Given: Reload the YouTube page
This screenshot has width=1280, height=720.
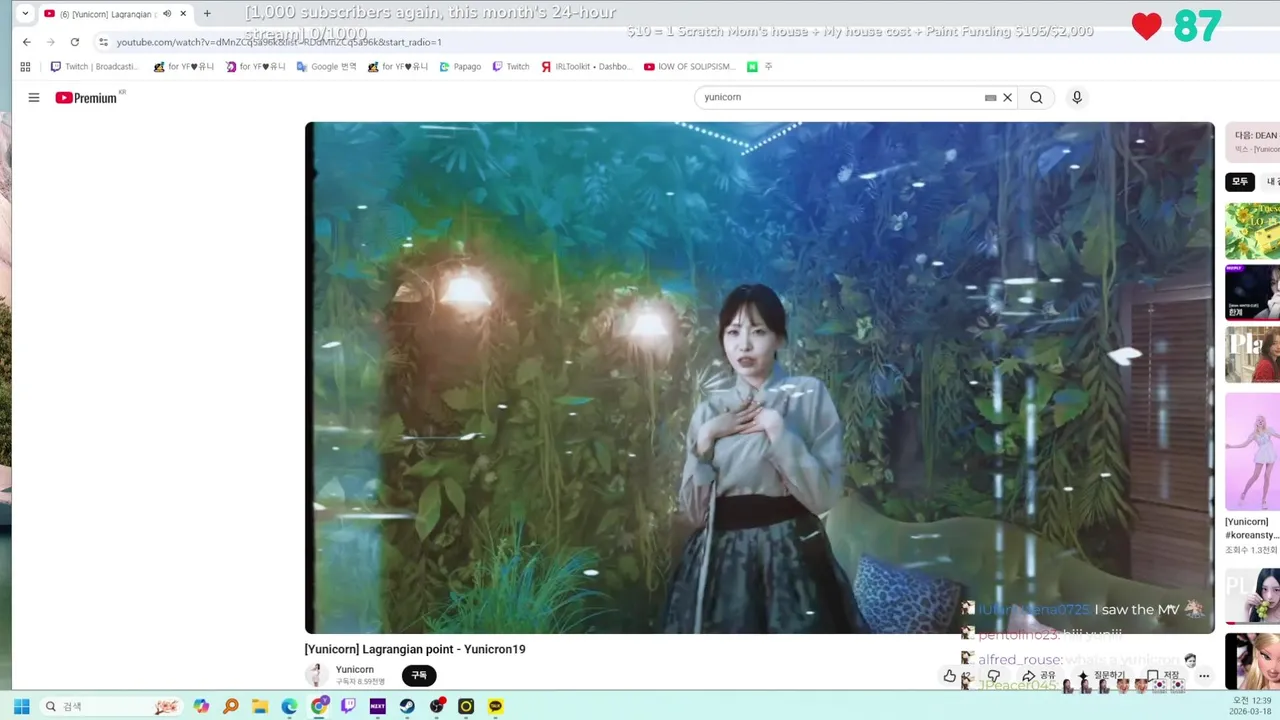Looking at the screenshot, I should tap(75, 42).
